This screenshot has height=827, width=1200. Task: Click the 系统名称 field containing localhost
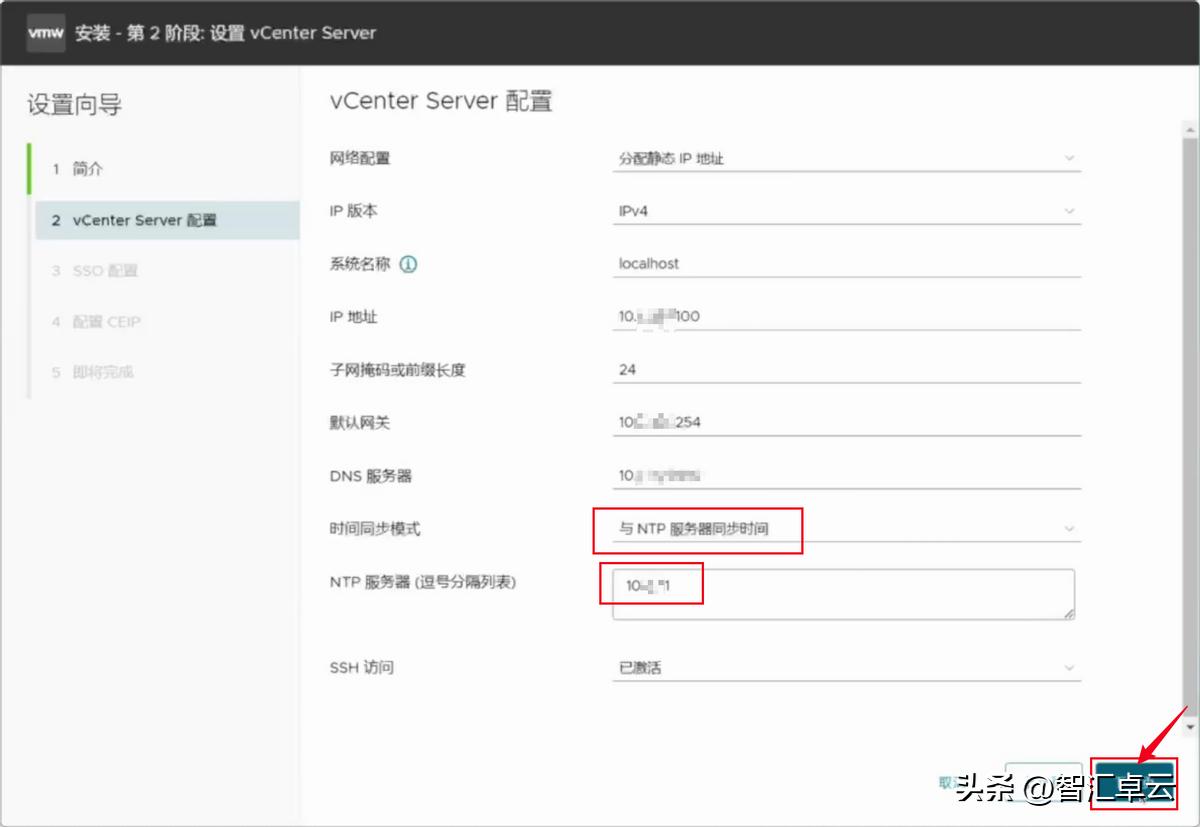846,264
